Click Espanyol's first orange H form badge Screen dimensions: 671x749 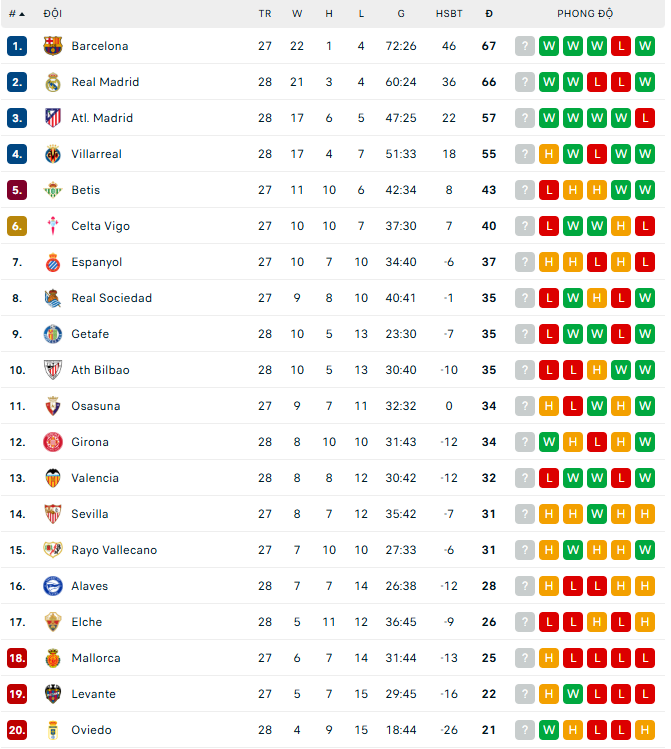pyautogui.click(x=549, y=262)
